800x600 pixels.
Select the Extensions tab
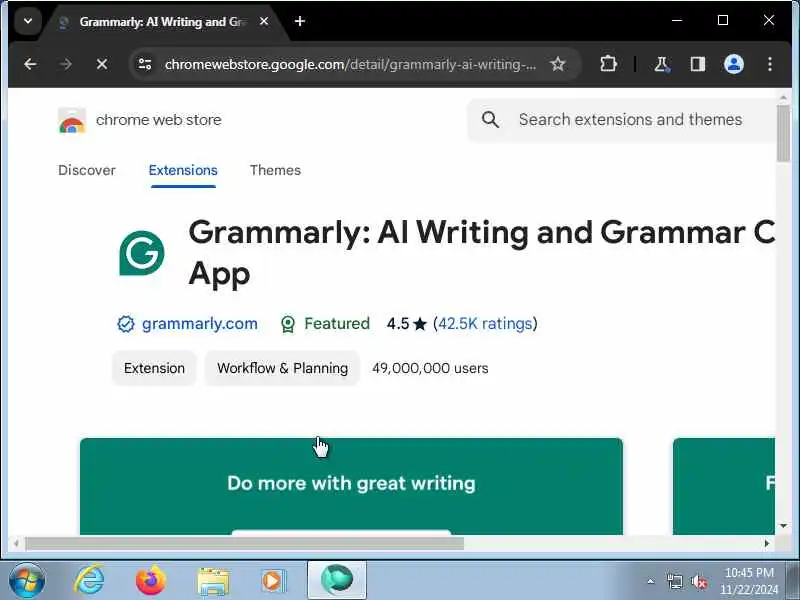click(183, 170)
